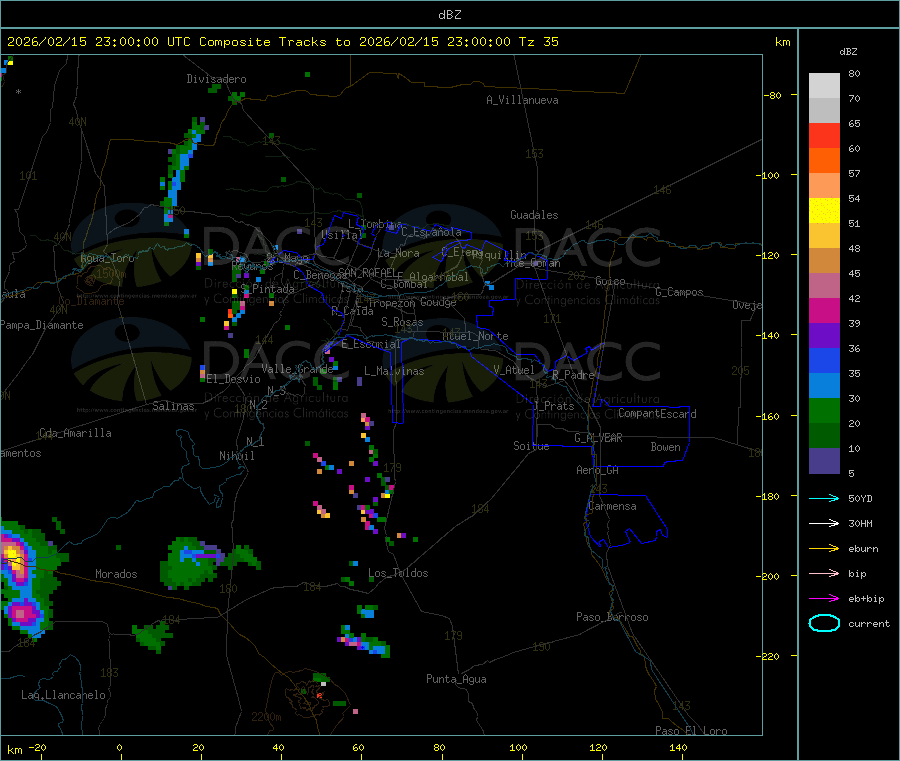Viewport: 900px width, 761px height.
Task: Pick the magenta 39-42 dBZ swatch
Action: [824, 310]
